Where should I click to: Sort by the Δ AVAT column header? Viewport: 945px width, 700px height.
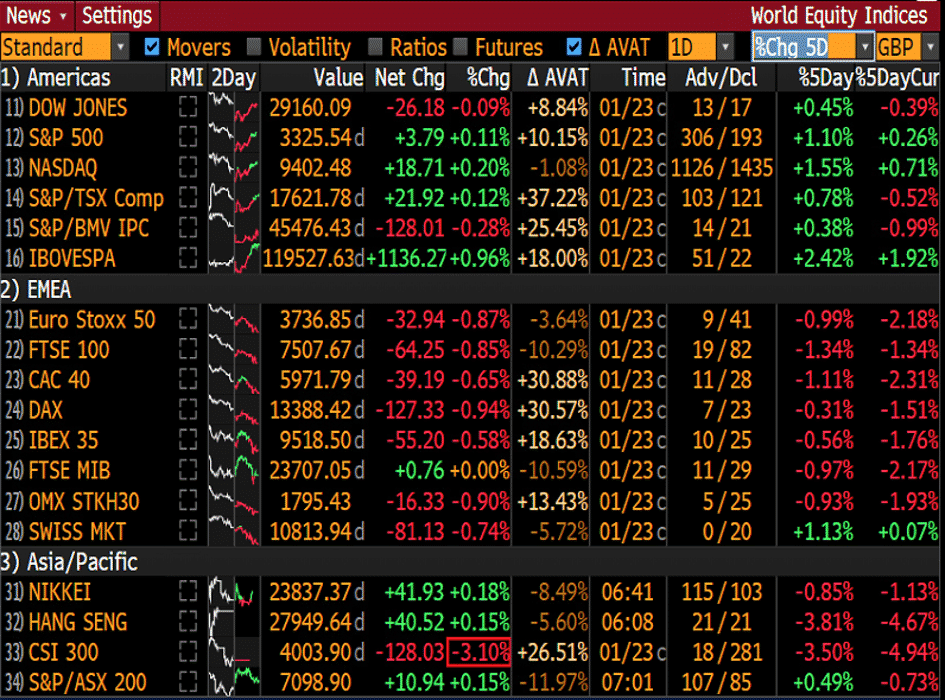557,78
